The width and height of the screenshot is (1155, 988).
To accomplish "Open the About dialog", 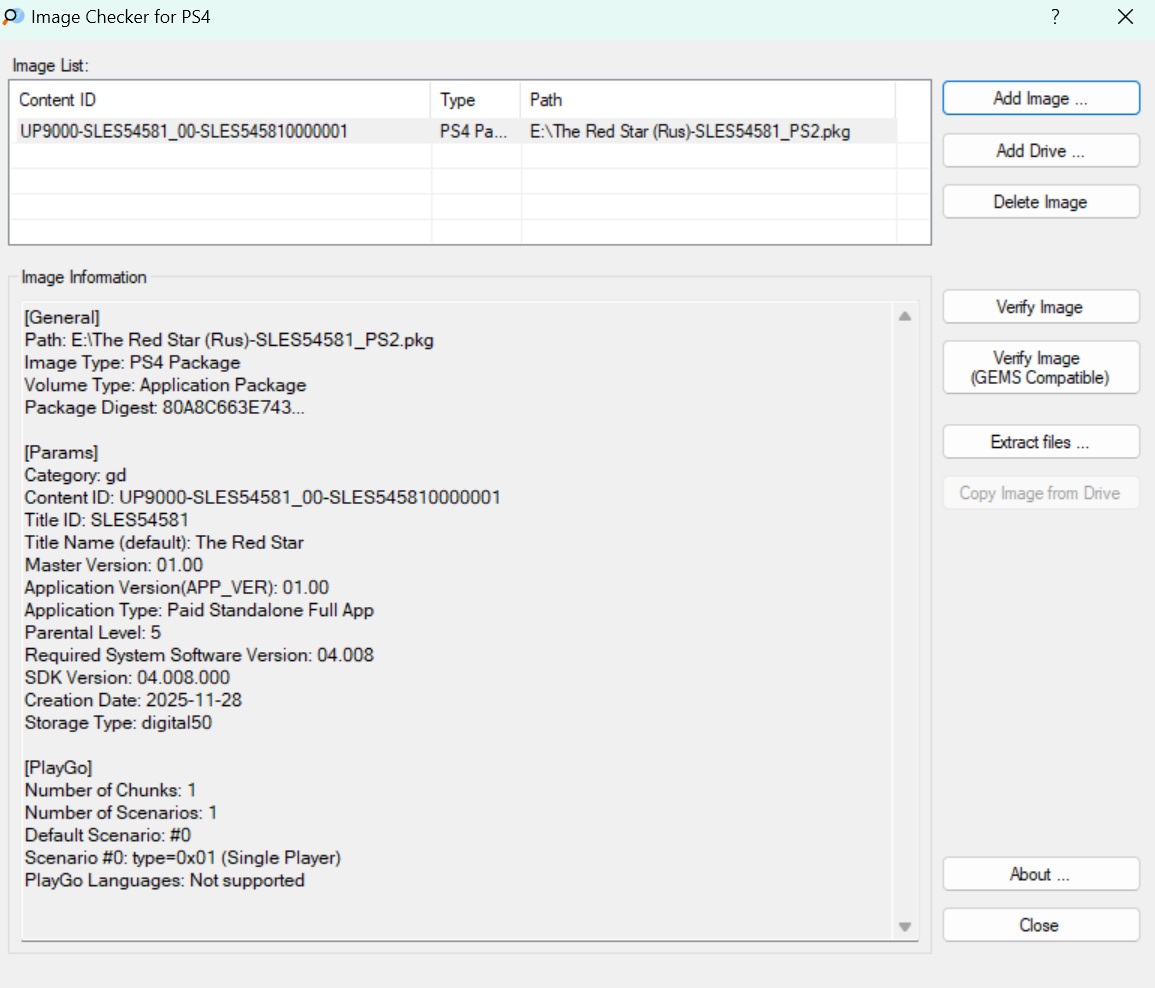I will tap(1040, 874).
